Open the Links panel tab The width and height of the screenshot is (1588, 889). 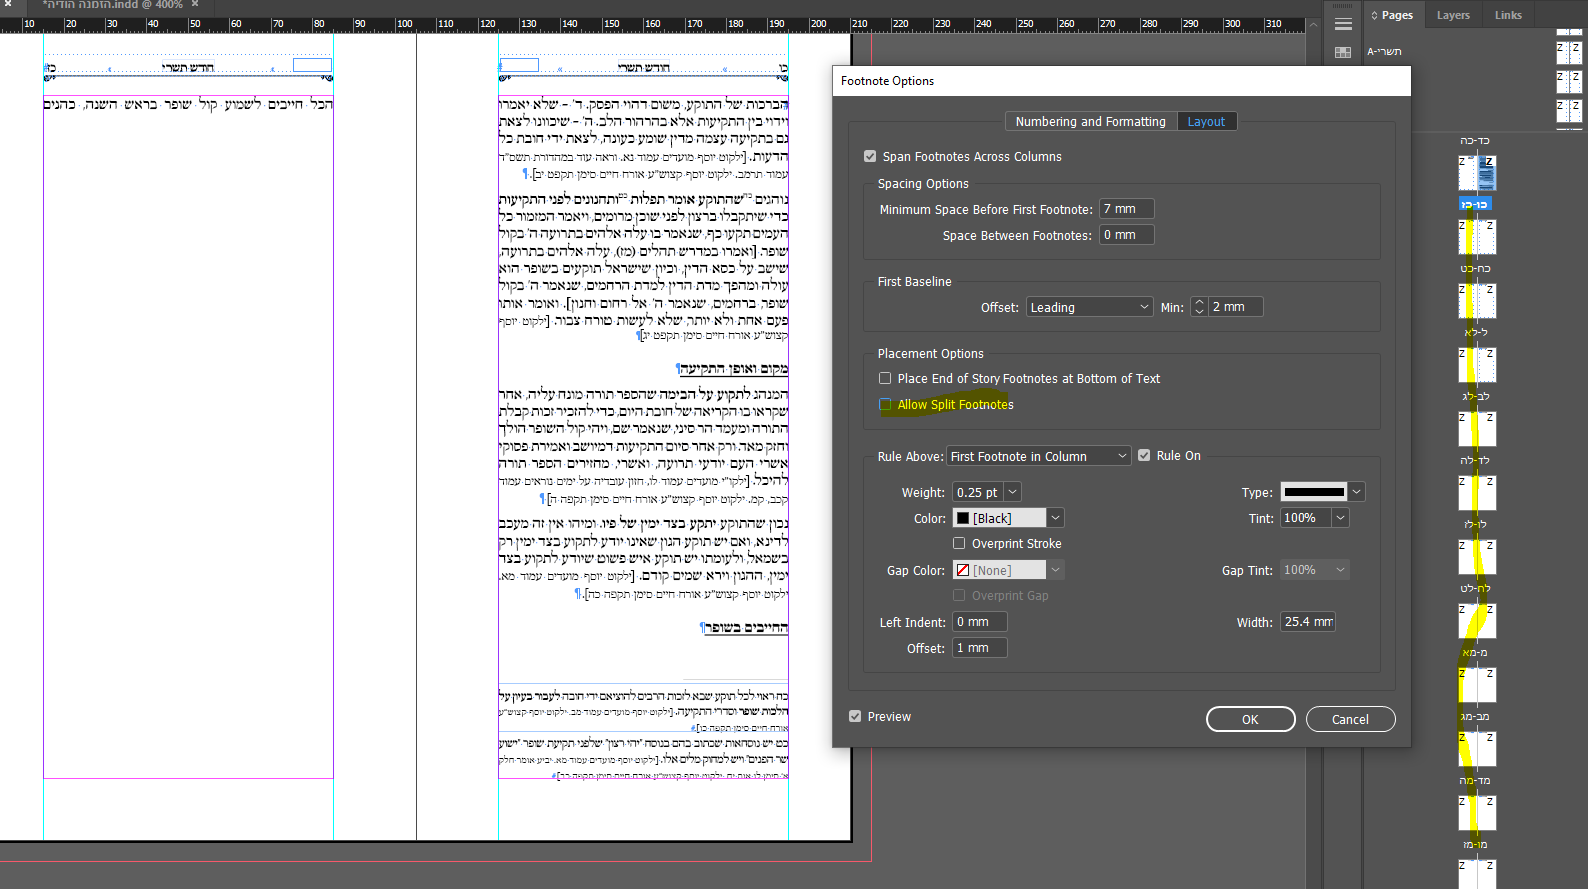pyautogui.click(x=1508, y=15)
